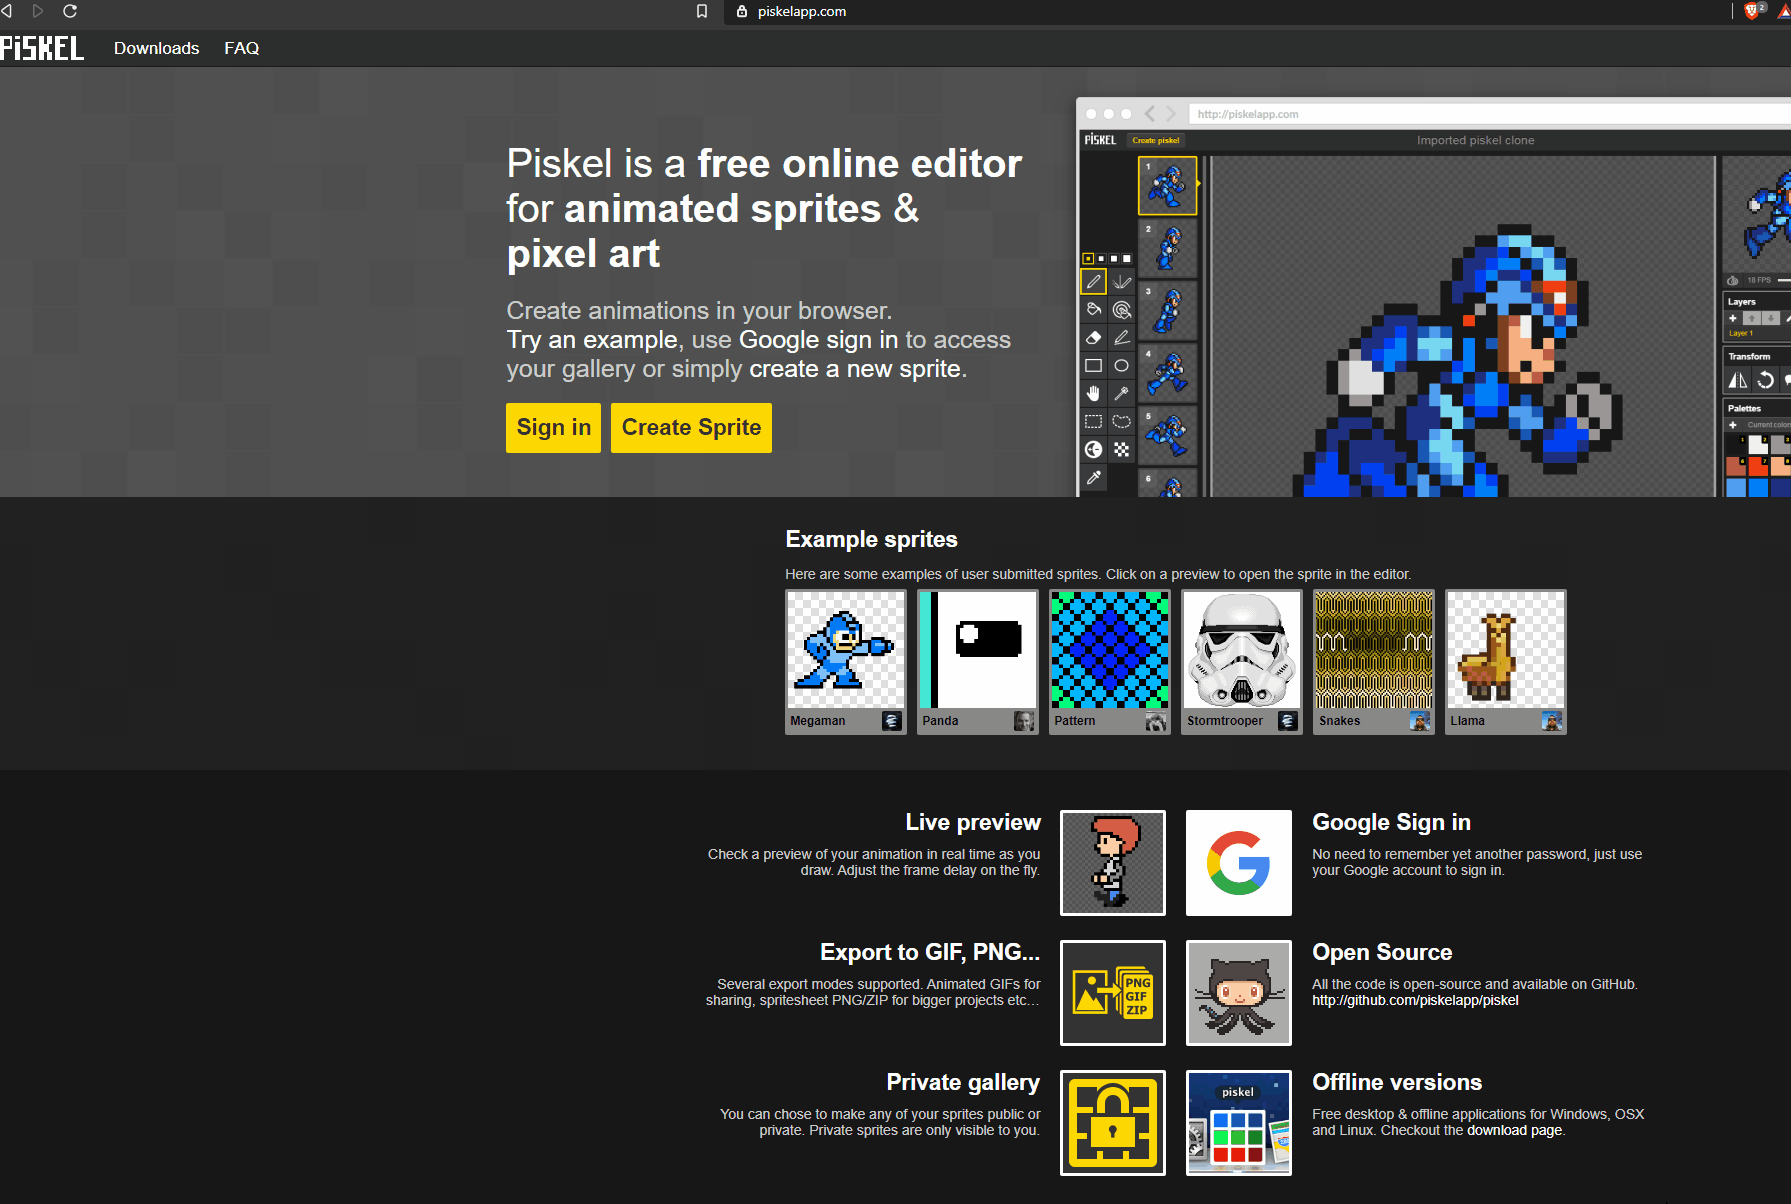Open the FAQ menu item

[242, 48]
